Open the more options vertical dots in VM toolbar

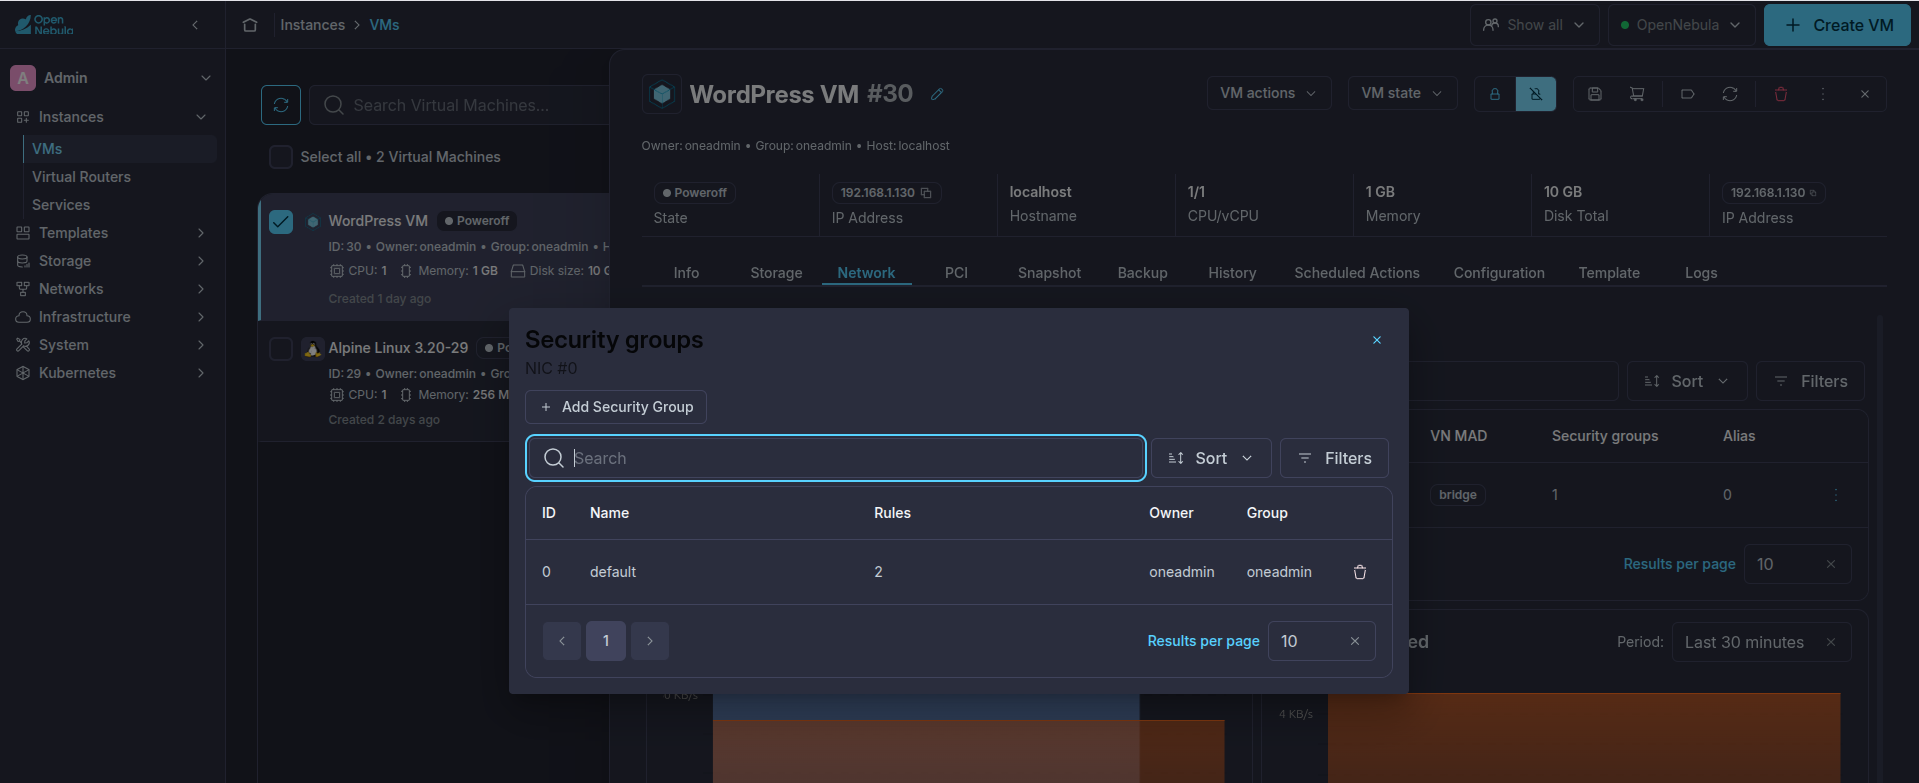[x=1823, y=94]
